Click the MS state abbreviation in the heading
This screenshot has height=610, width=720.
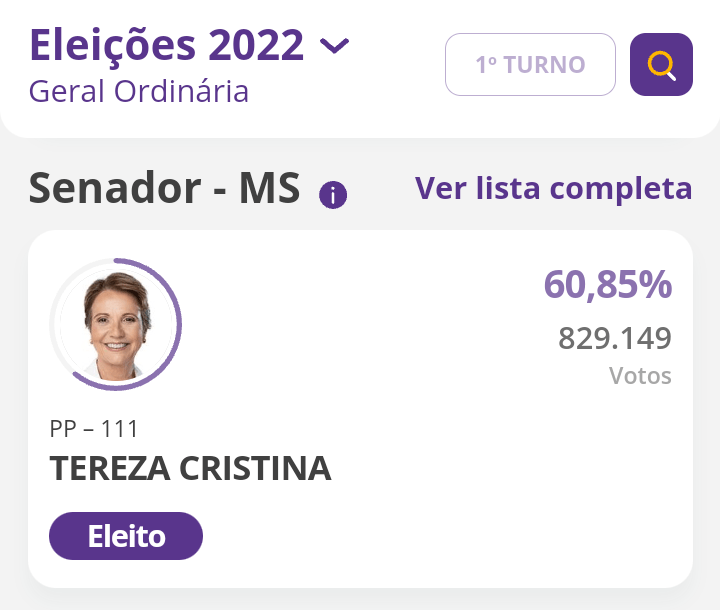pos(269,188)
